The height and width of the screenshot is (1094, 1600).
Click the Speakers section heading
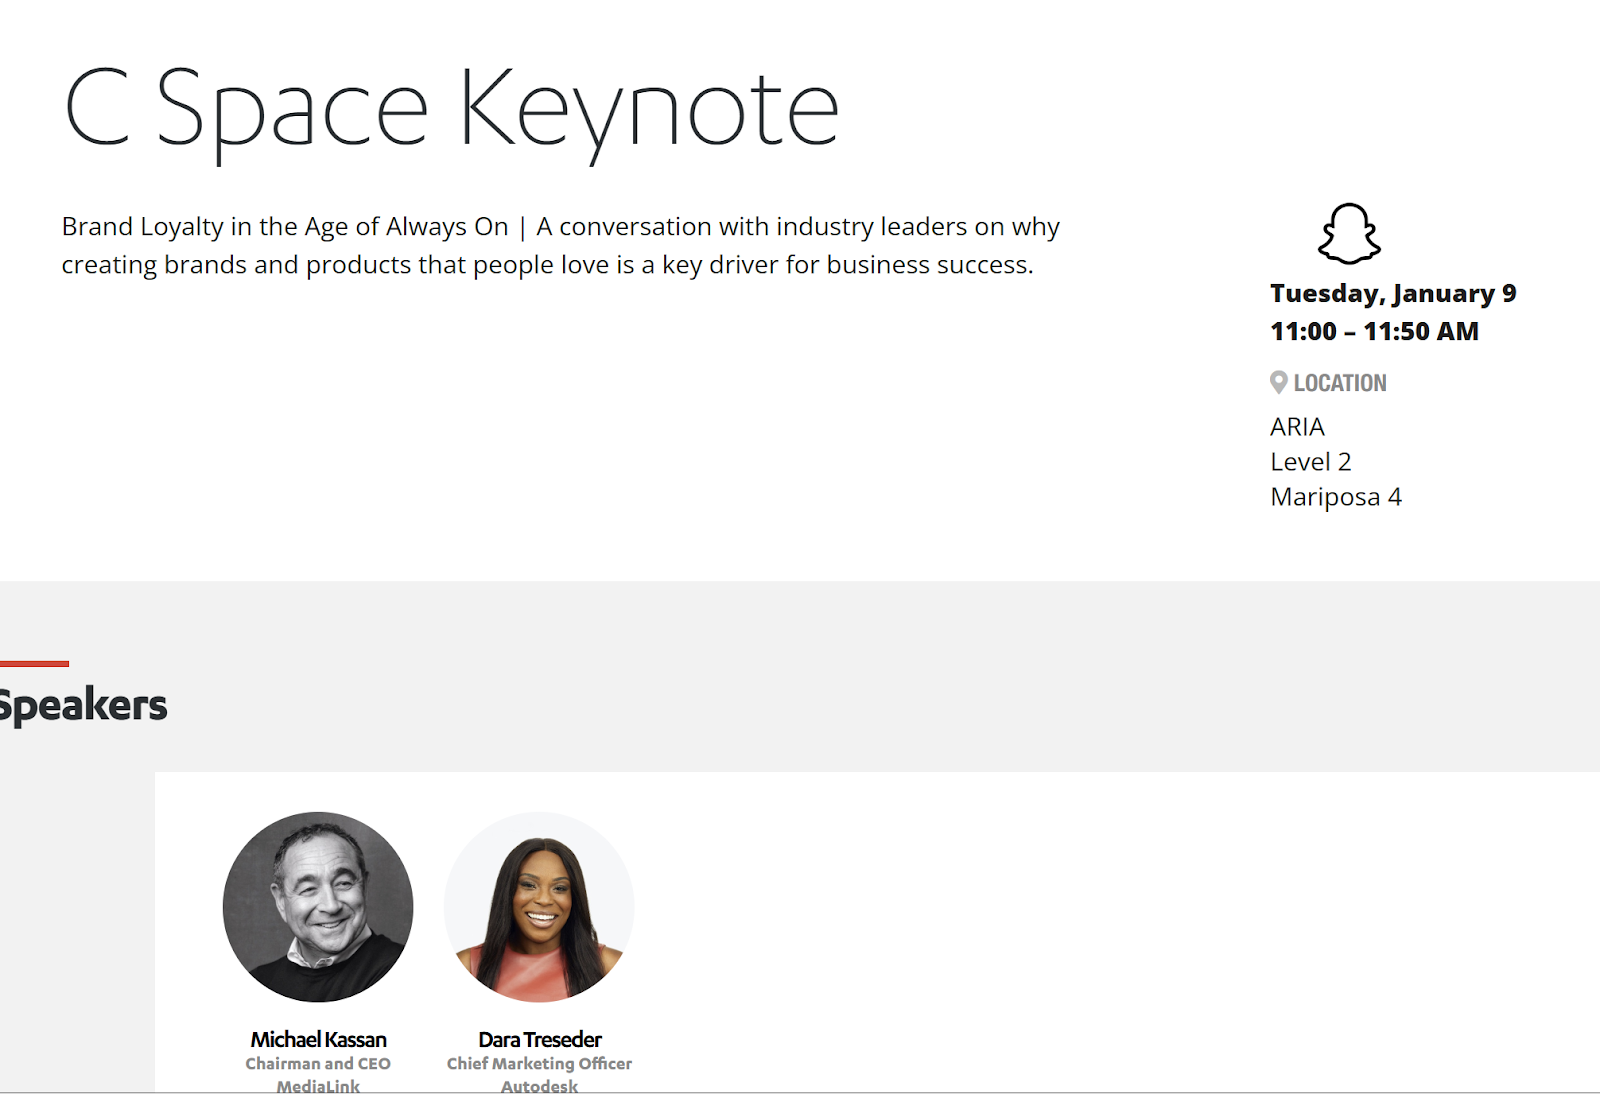pos(84,705)
